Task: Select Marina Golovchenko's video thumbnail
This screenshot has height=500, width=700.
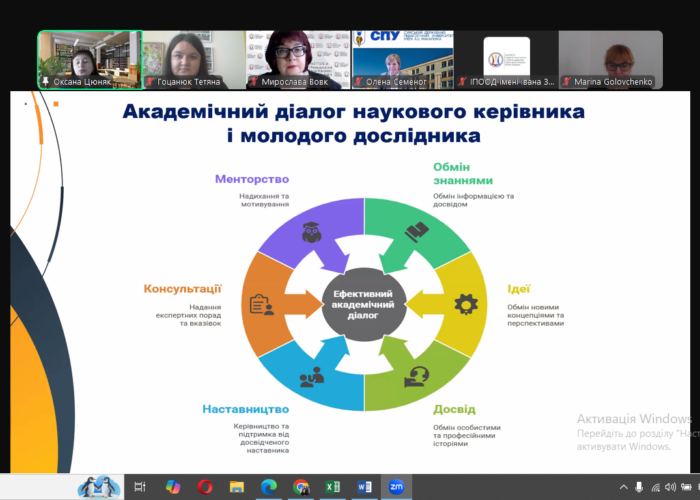Action: (610, 60)
